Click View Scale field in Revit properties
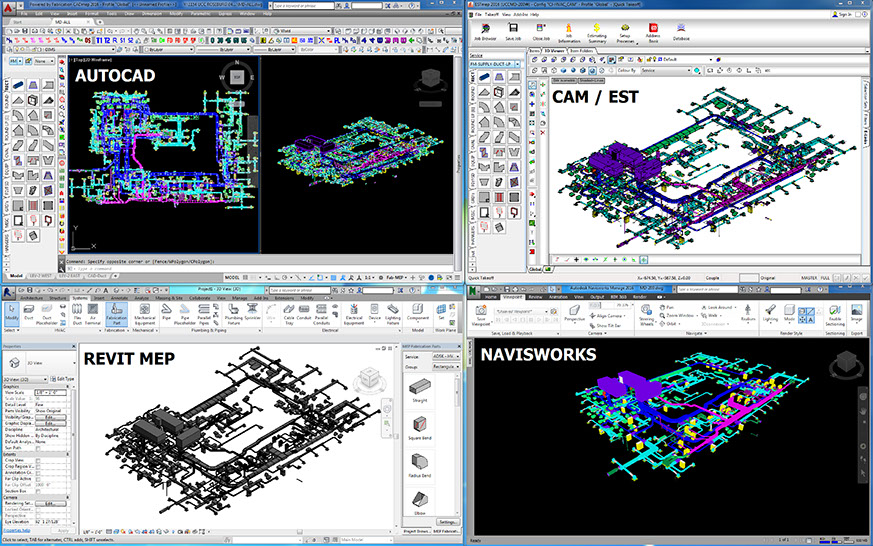The width and height of the screenshot is (873, 546). 51,392
